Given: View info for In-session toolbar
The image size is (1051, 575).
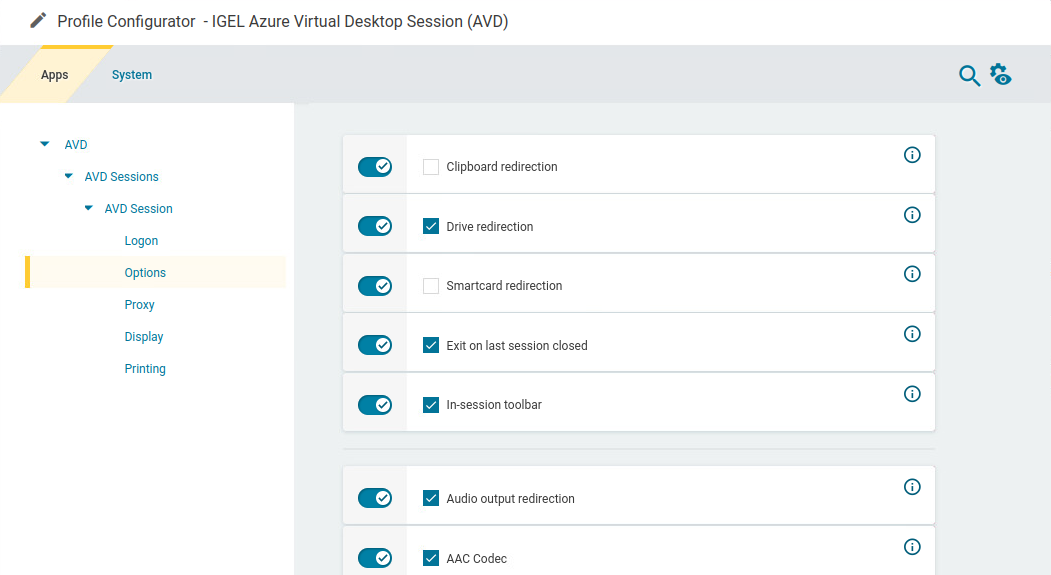Looking at the screenshot, I should tap(912, 394).
